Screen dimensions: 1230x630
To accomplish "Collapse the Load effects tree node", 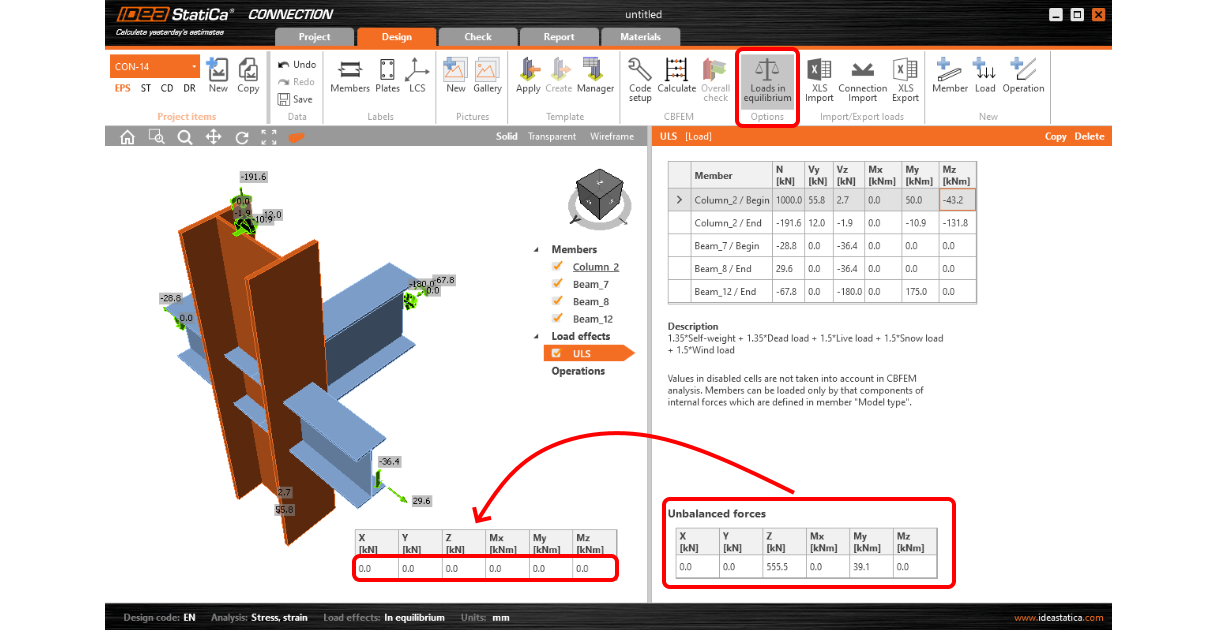I will pyautogui.click(x=536, y=336).
